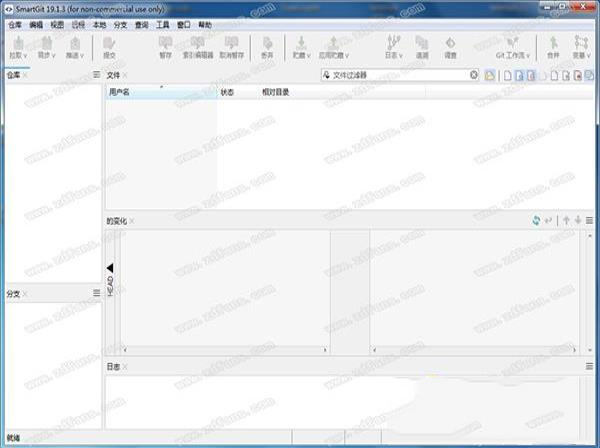The width and height of the screenshot is (600, 448).
Task: Click the 暂存 (Stage) toolbar icon
Action: [165, 46]
